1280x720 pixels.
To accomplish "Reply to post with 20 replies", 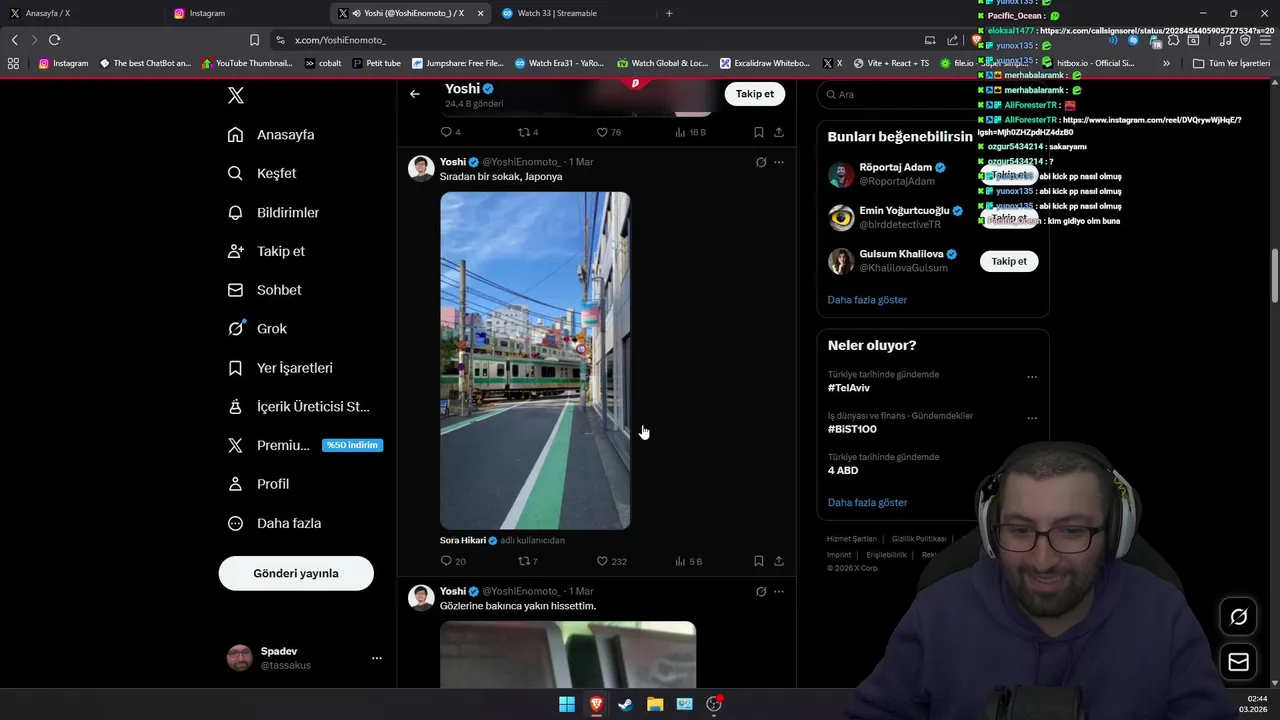I will [x=446, y=561].
